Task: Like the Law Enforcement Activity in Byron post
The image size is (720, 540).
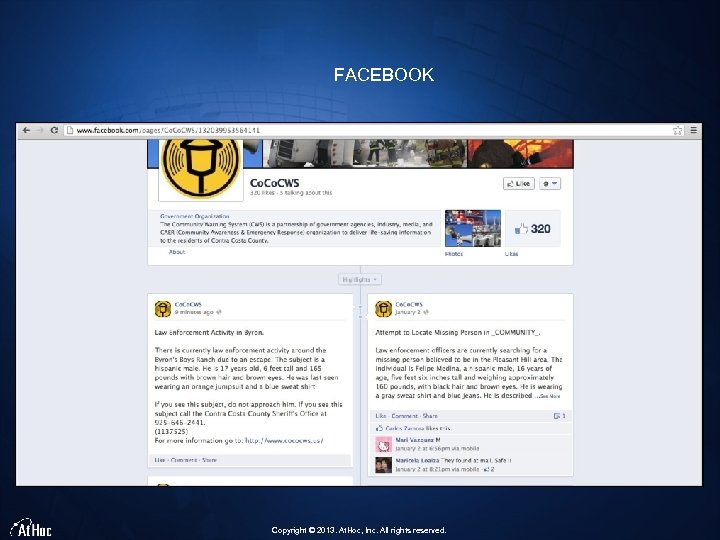Action: (160, 460)
